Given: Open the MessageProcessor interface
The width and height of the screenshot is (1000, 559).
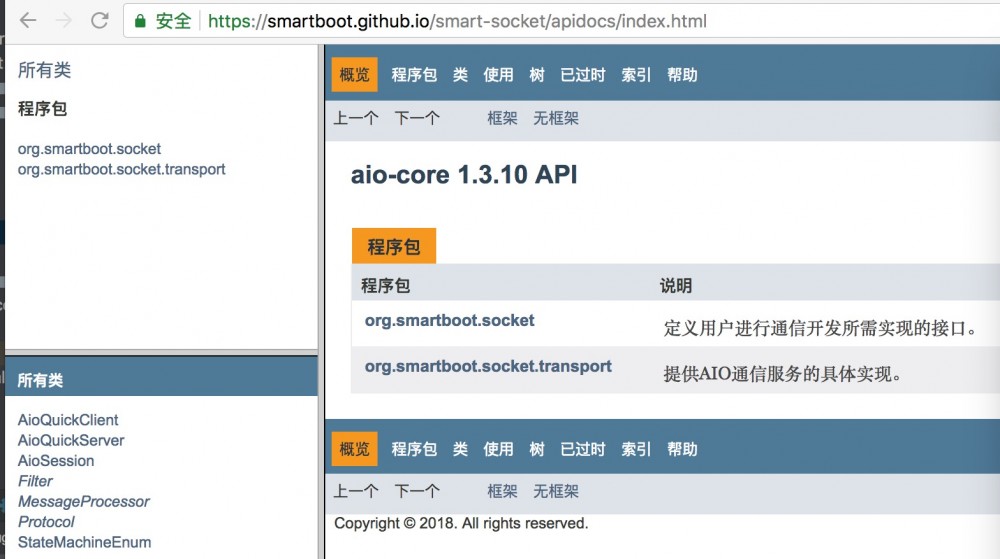Looking at the screenshot, I should click(x=84, y=502).
